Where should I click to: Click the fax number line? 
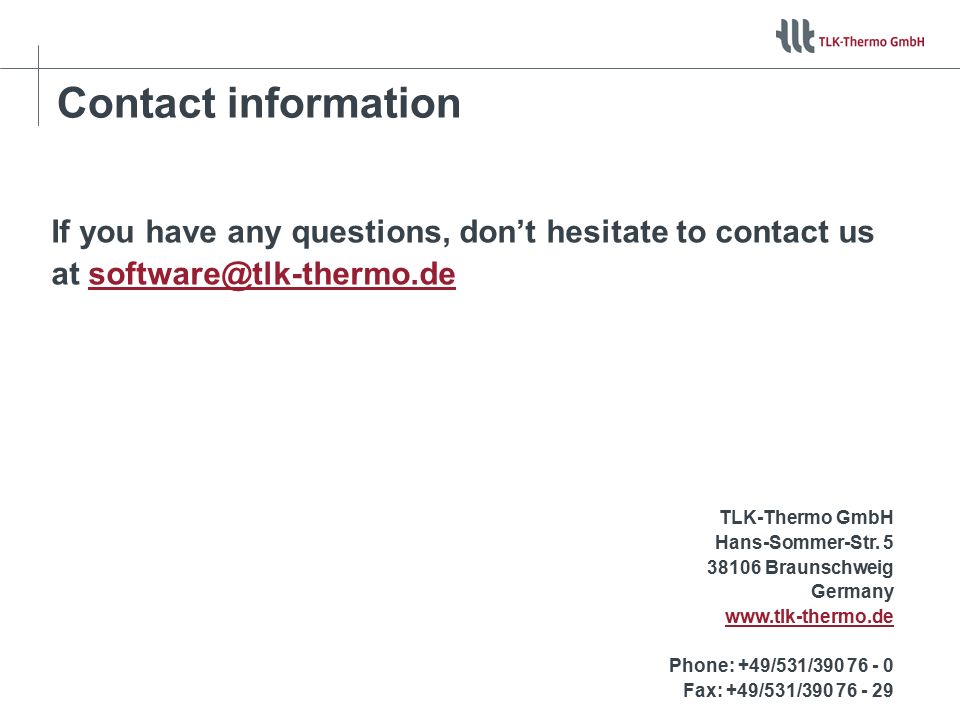click(x=788, y=690)
